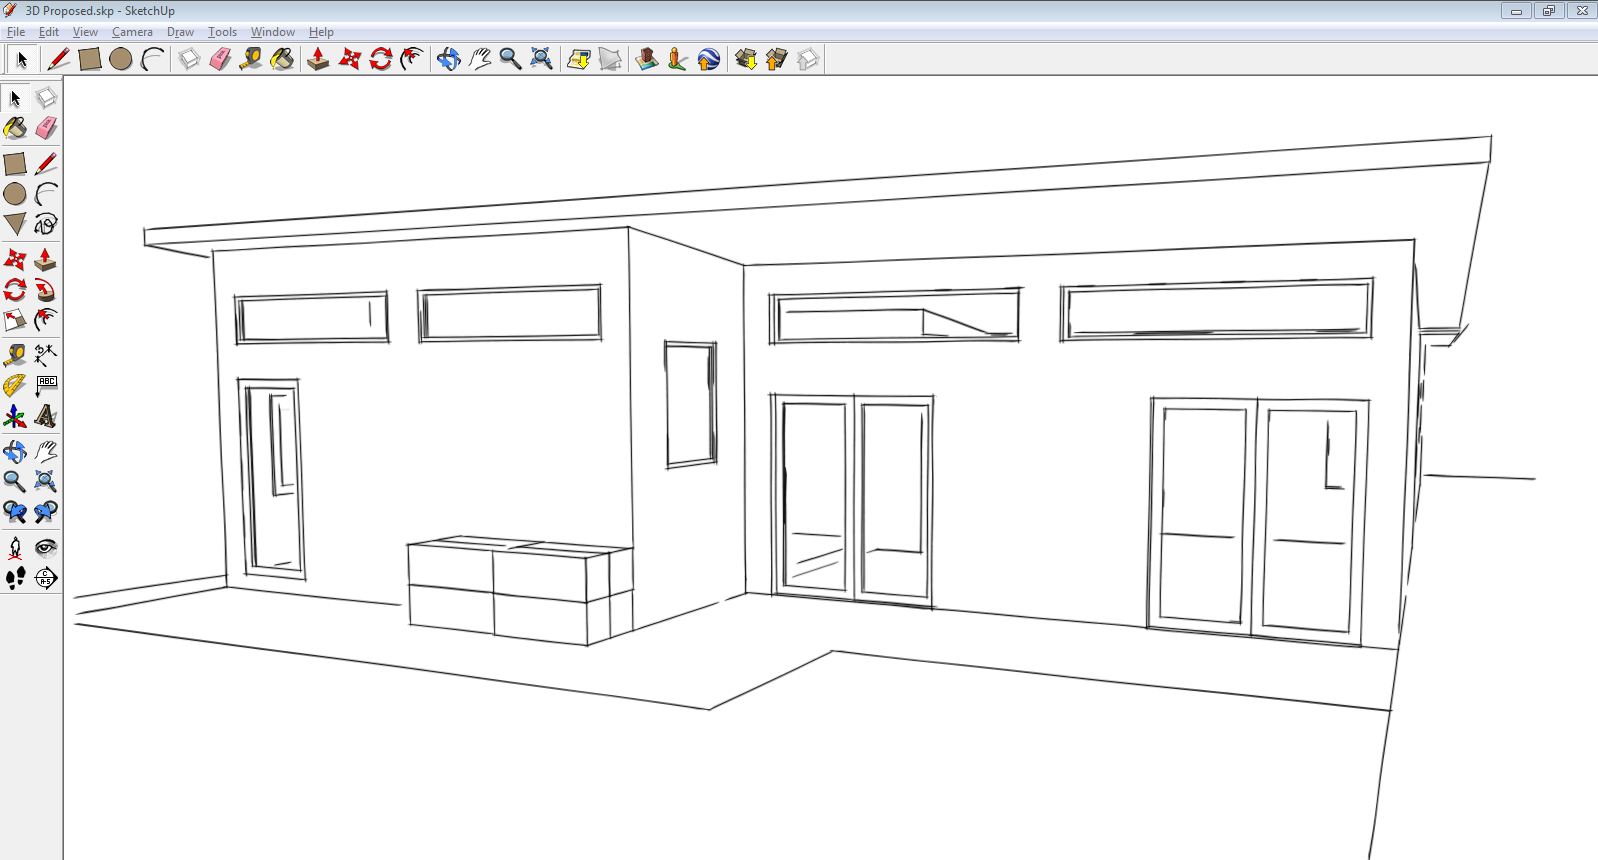Select the yellow Protractor tool
The image size is (1598, 860).
pyautogui.click(x=15, y=385)
